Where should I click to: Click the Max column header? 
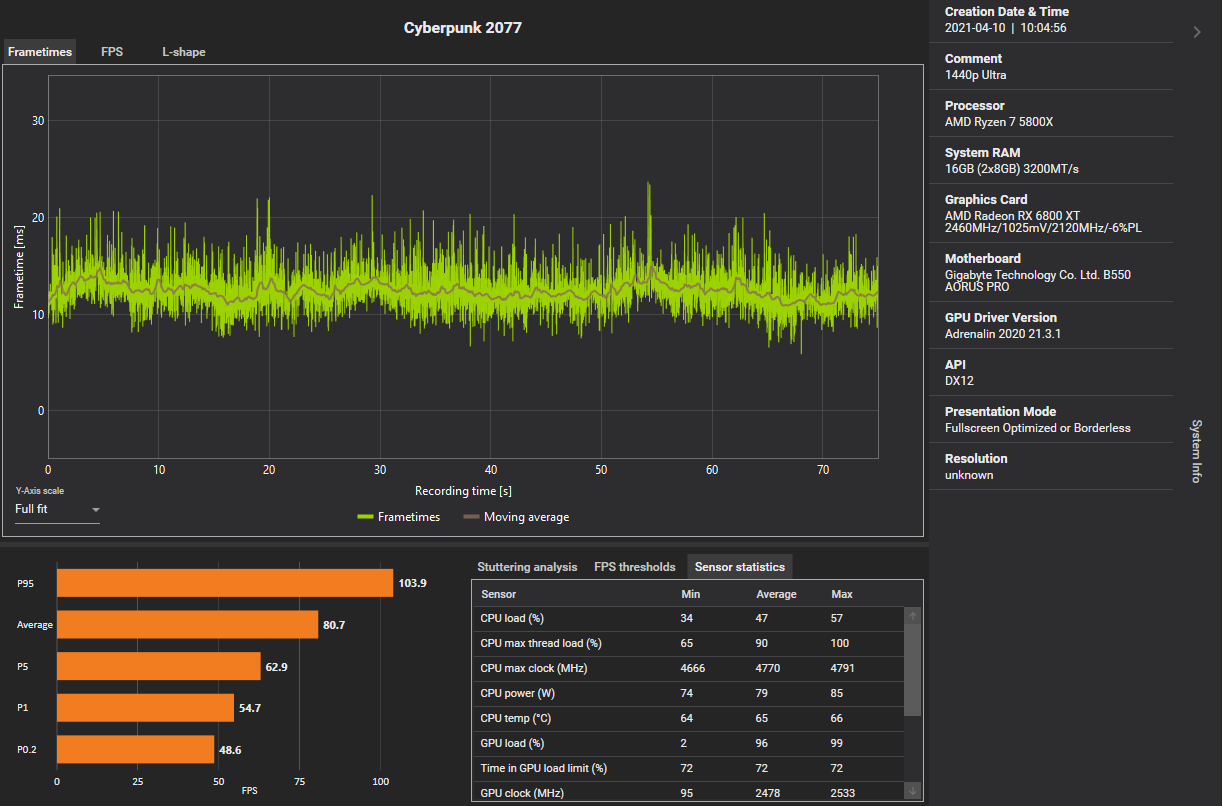pos(842,594)
